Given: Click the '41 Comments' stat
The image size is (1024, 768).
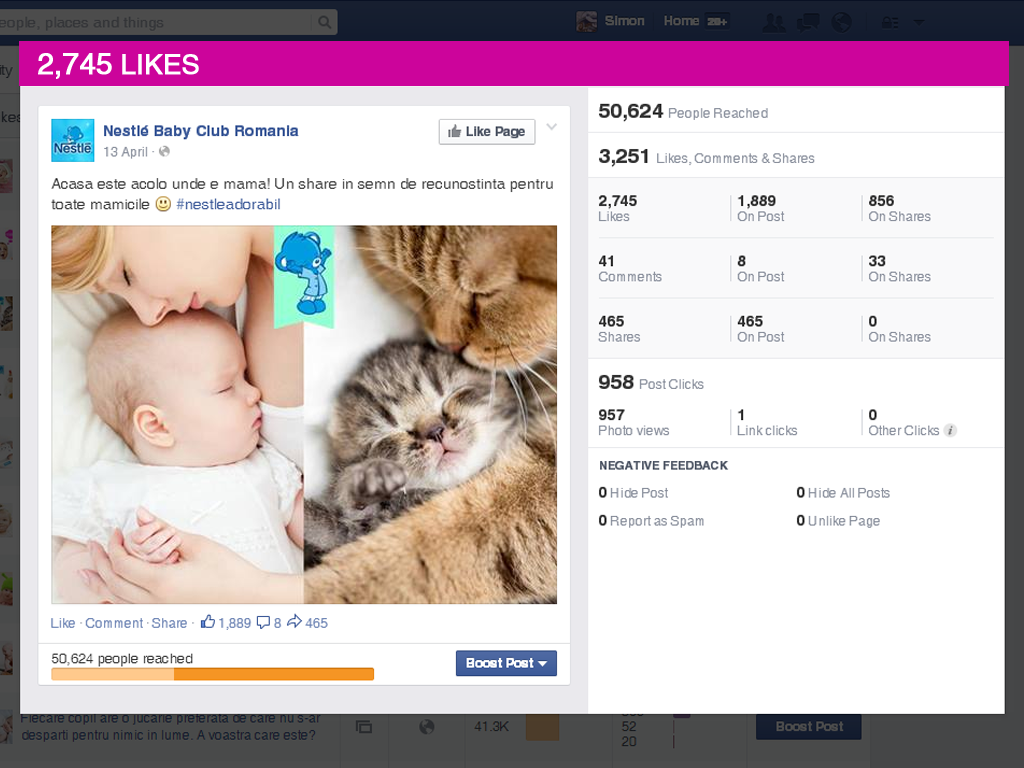Looking at the screenshot, I should point(630,268).
